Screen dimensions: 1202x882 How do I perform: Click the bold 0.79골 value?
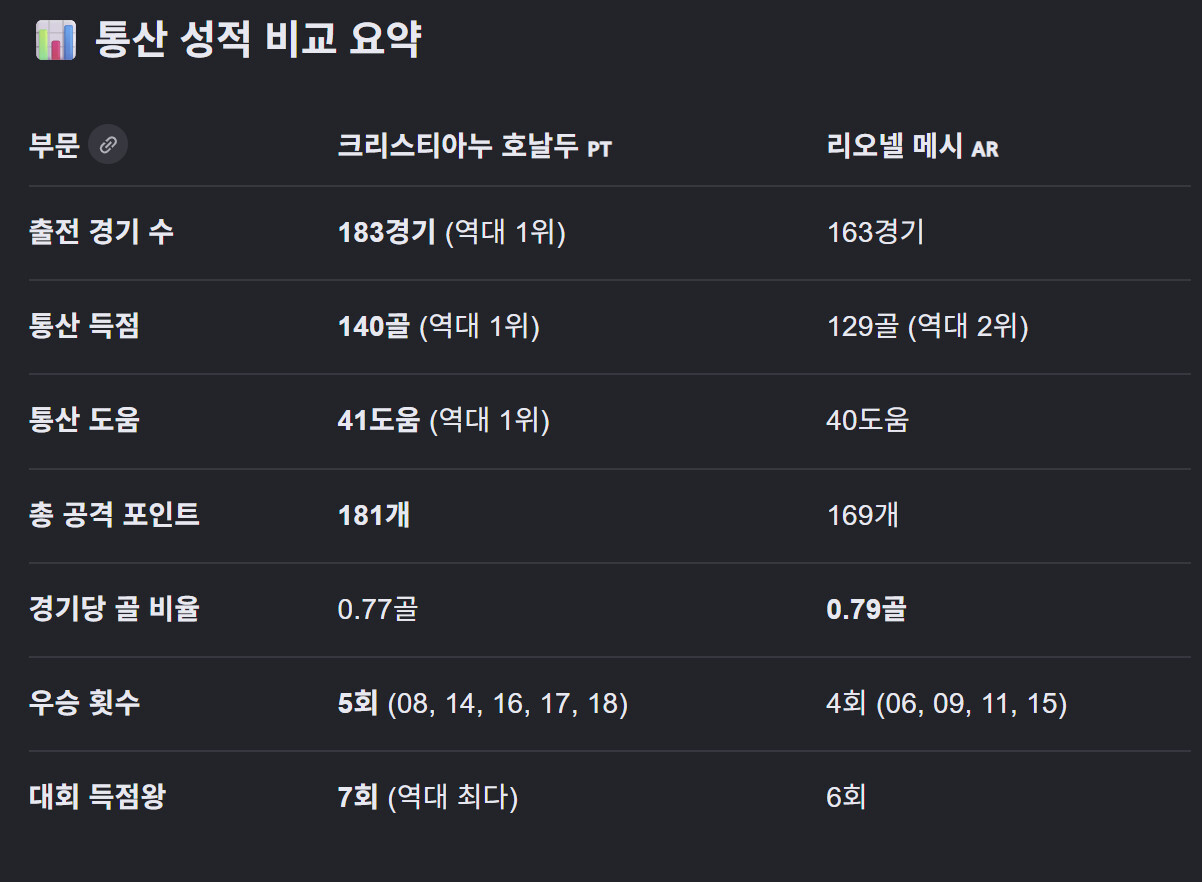866,609
